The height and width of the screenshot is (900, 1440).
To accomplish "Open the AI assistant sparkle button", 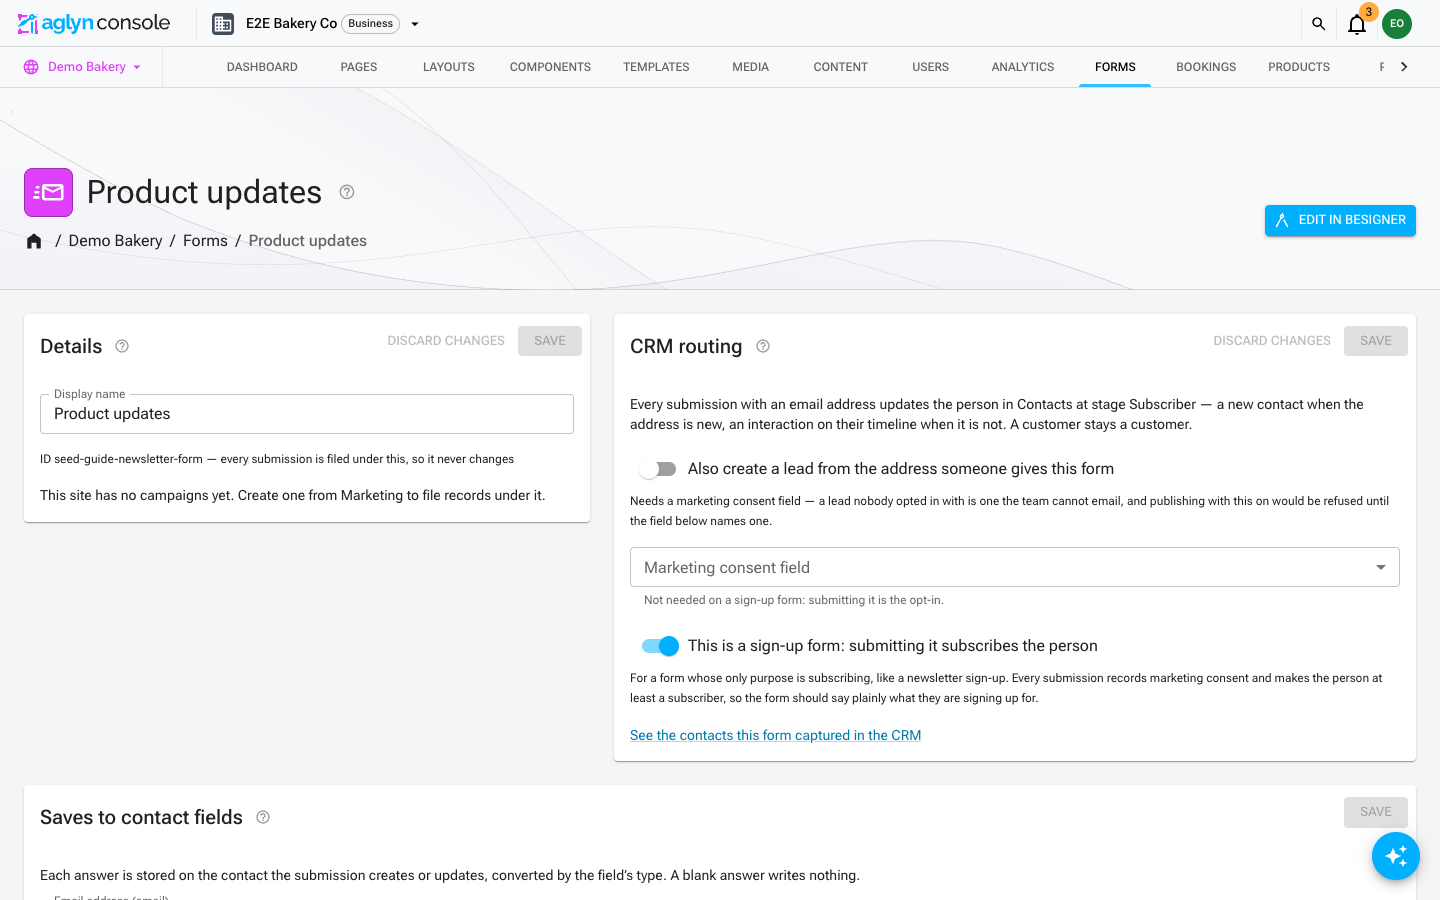I will [1396, 856].
